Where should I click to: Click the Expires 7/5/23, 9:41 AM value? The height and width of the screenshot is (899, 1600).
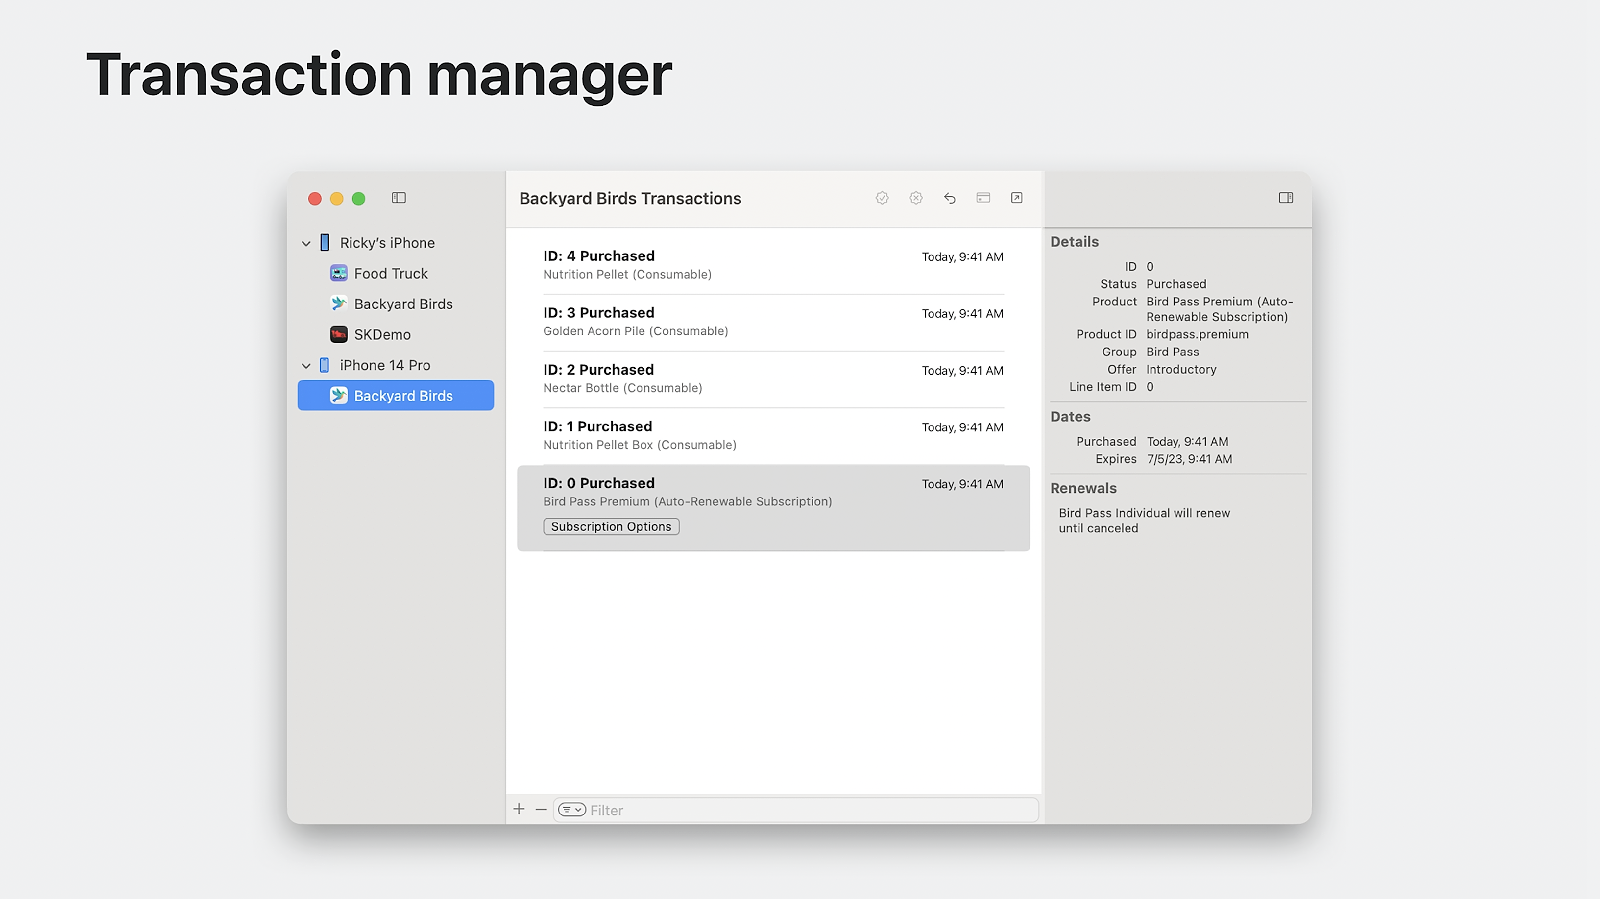tap(1189, 460)
